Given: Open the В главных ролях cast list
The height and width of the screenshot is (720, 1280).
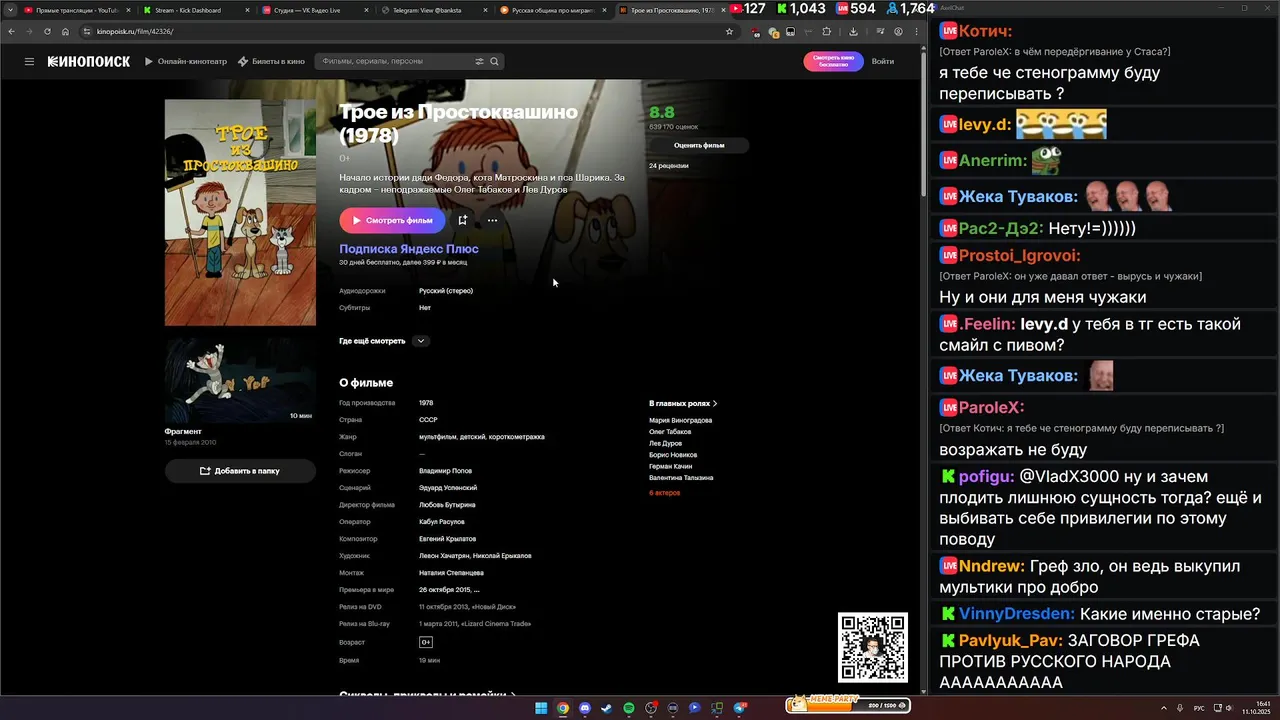Looking at the screenshot, I should click(x=683, y=404).
